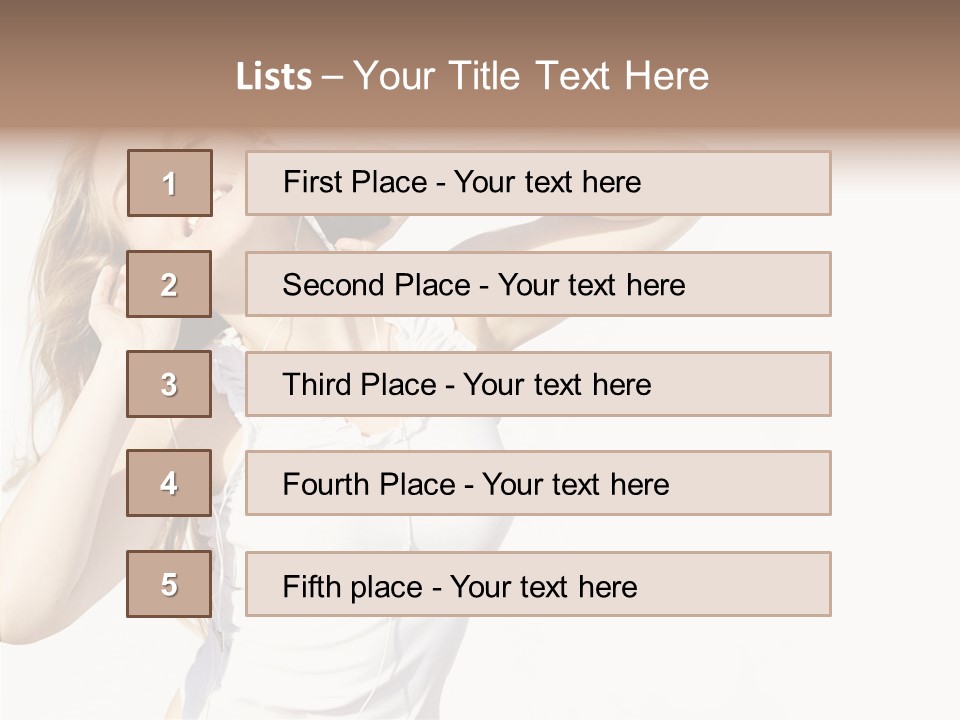Click 'Your text here' in fifth row
This screenshot has height=720, width=960.
[543, 587]
